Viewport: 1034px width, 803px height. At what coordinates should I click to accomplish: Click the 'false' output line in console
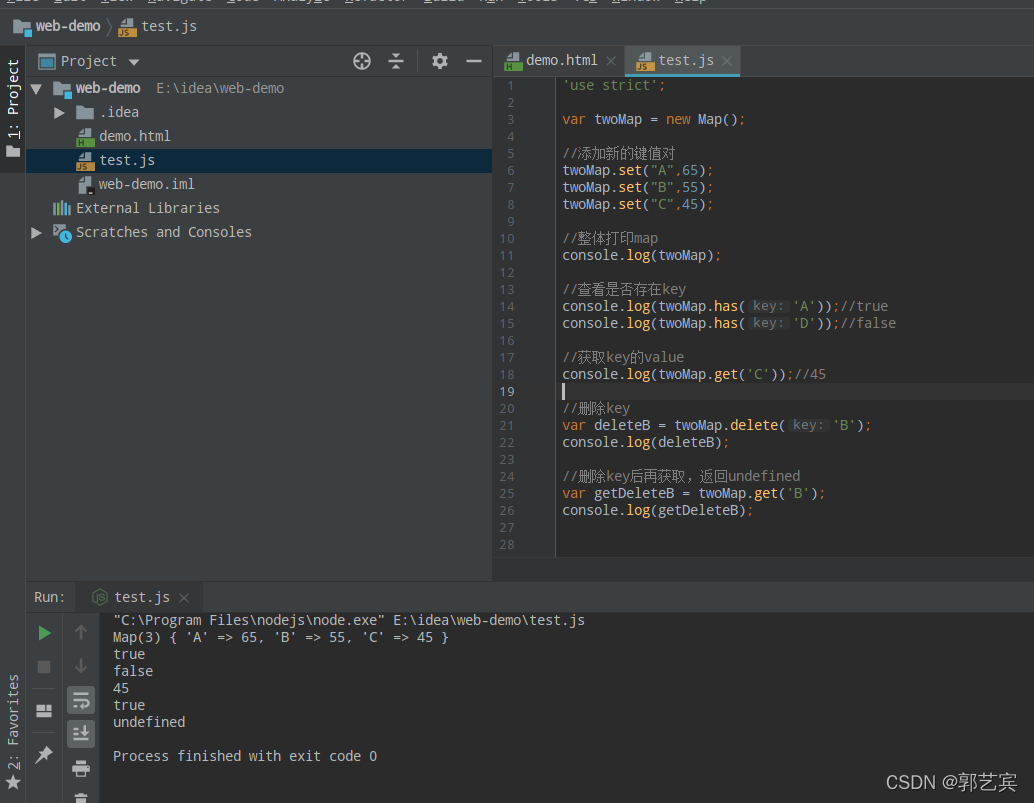coord(133,672)
